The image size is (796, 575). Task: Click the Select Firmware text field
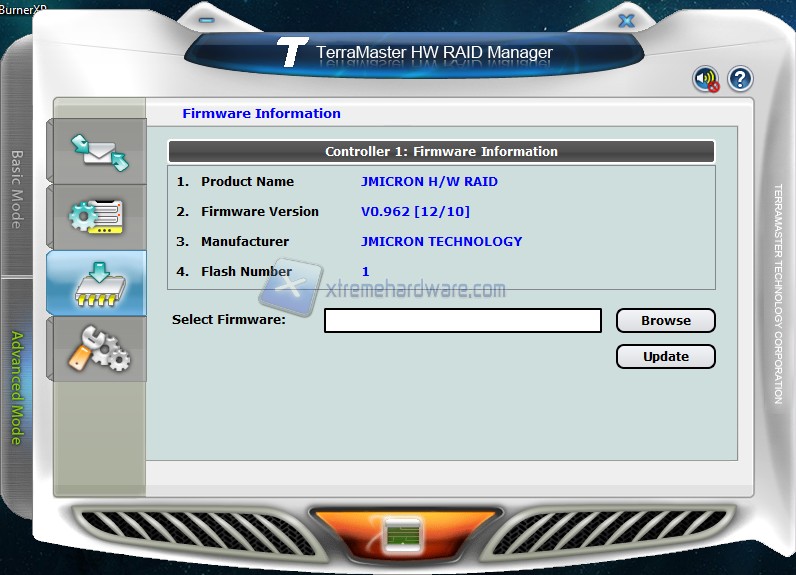click(462, 320)
